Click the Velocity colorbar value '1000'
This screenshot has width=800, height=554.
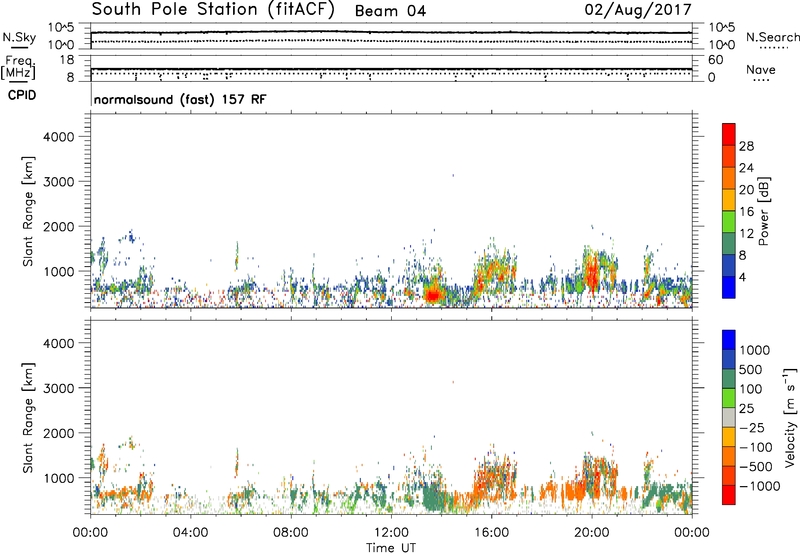(754, 350)
